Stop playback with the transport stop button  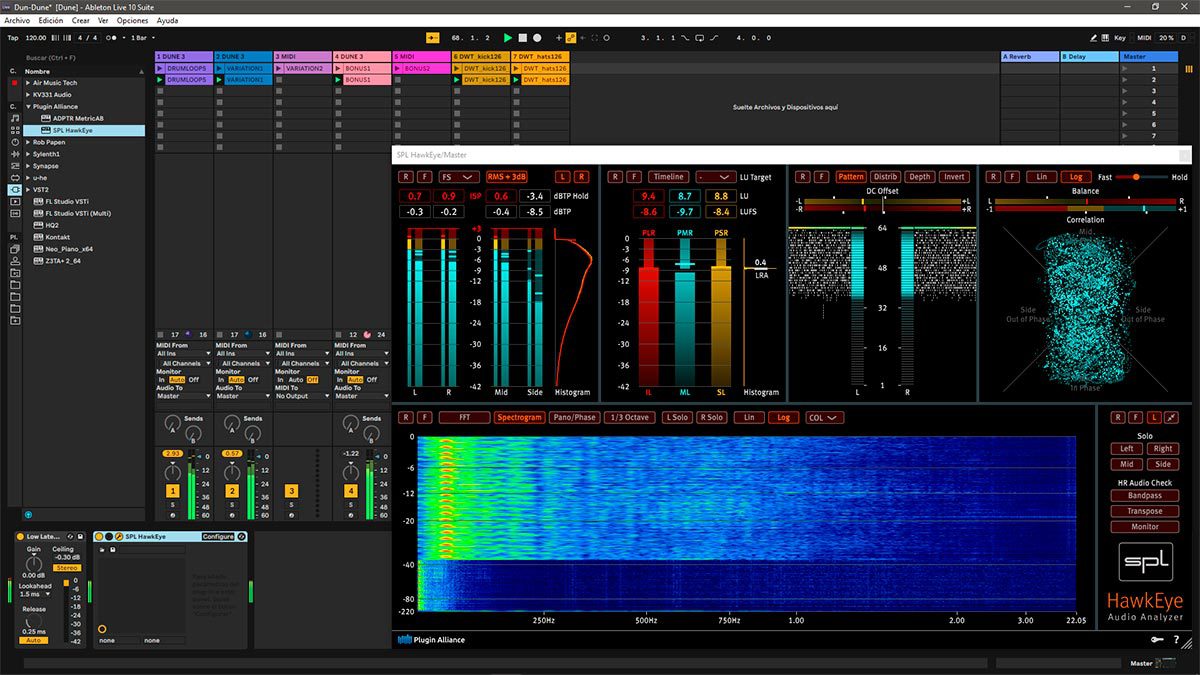tap(522, 38)
